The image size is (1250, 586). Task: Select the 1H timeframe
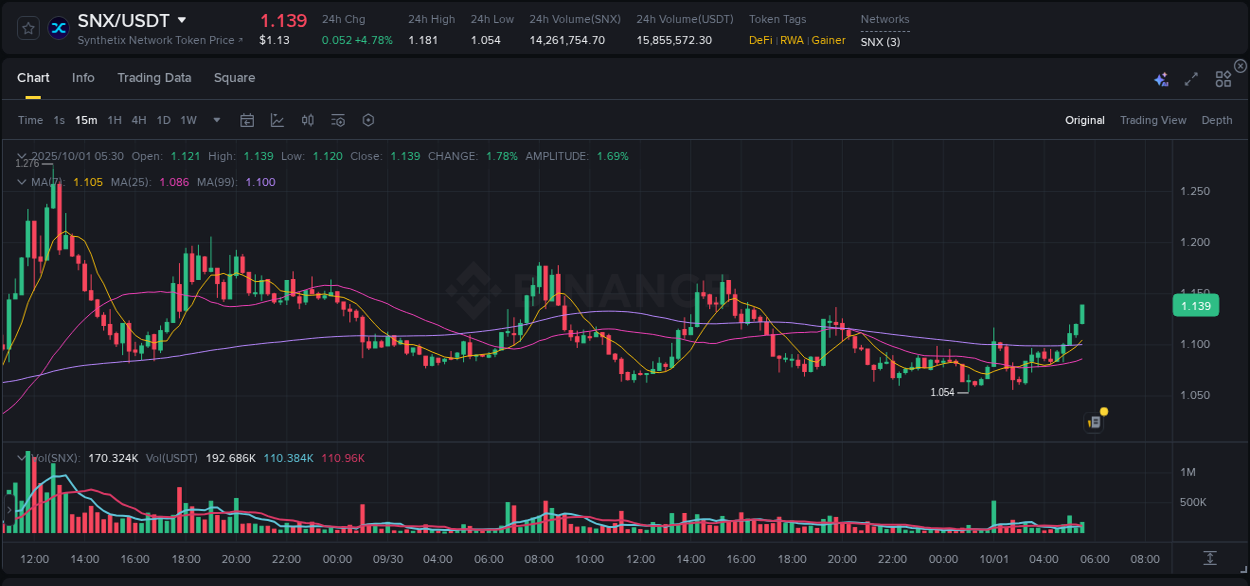[x=114, y=120]
